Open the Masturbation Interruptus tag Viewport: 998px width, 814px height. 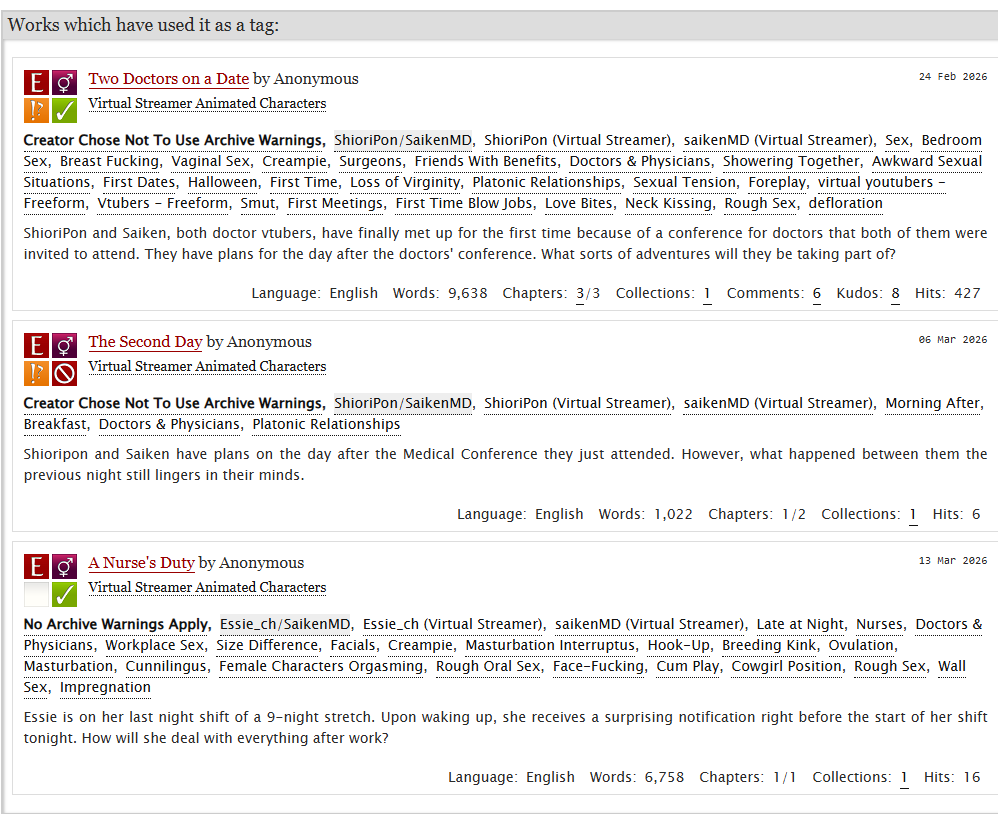coord(550,645)
